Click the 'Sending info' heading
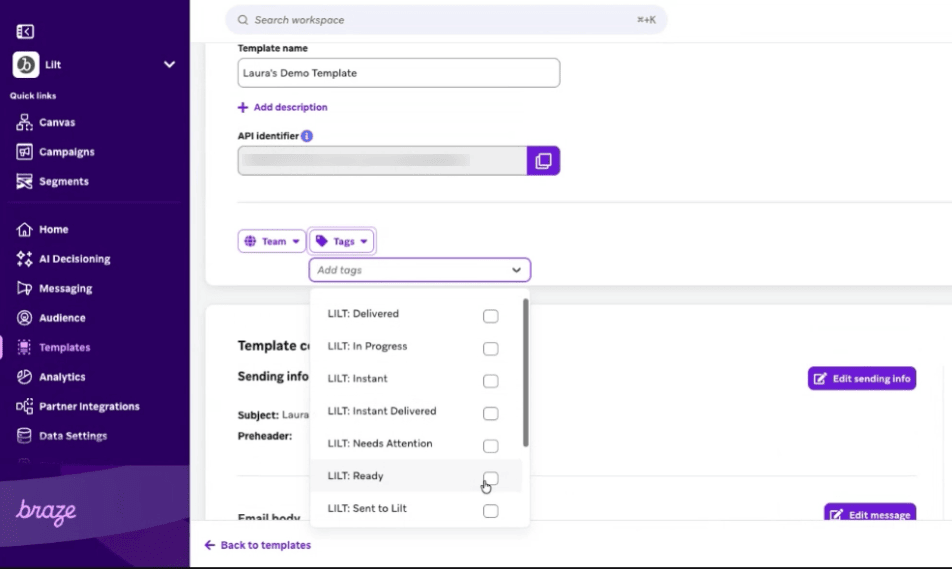952x569 pixels. click(x=273, y=376)
